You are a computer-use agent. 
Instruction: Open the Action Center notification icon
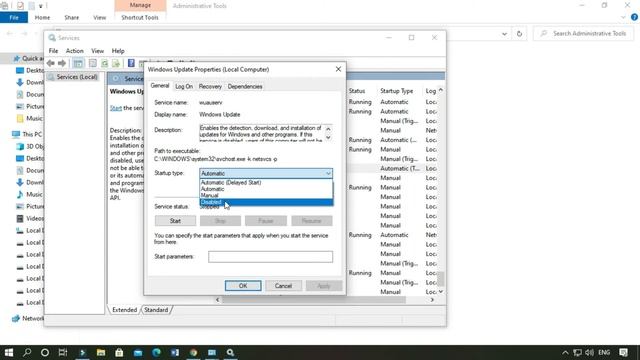click(623, 352)
